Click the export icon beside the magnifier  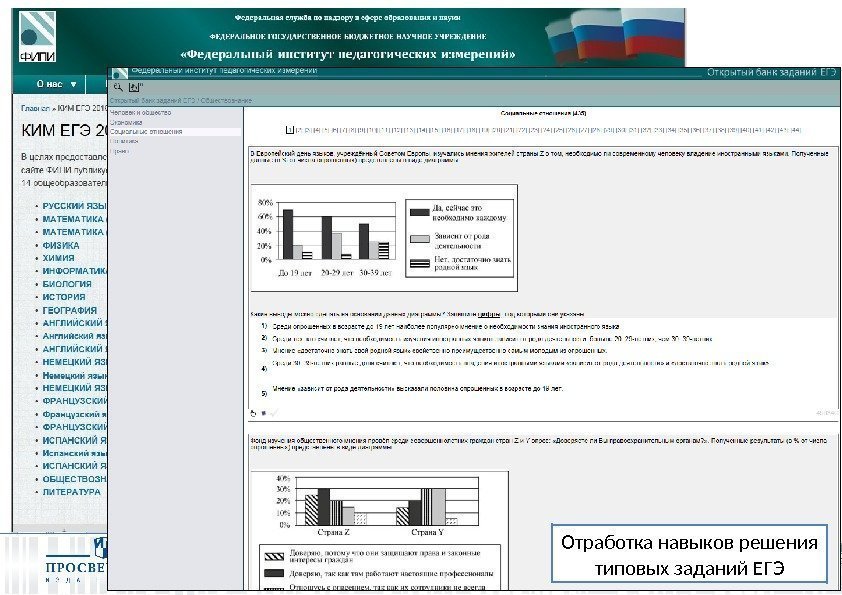point(134,87)
